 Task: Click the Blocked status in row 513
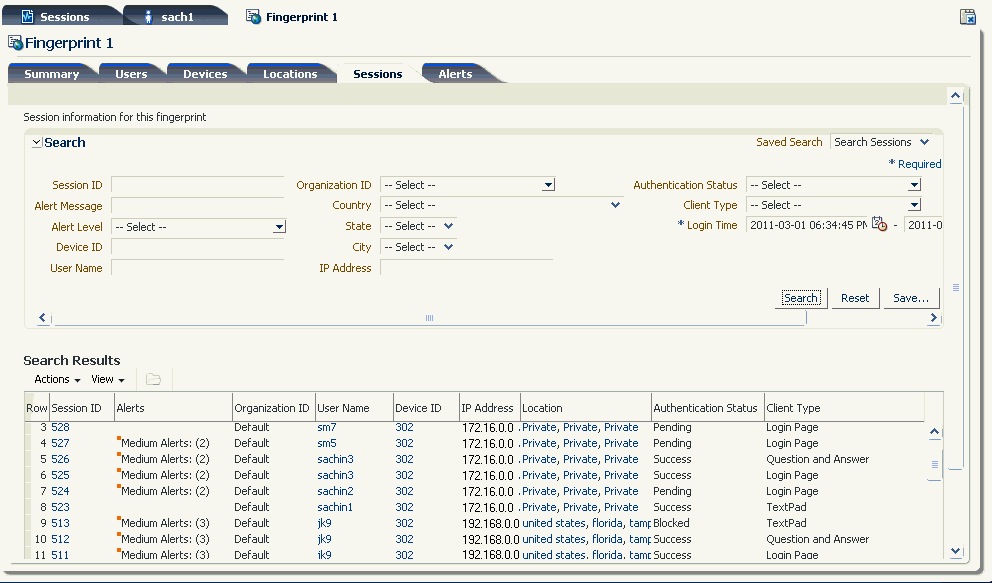671,523
